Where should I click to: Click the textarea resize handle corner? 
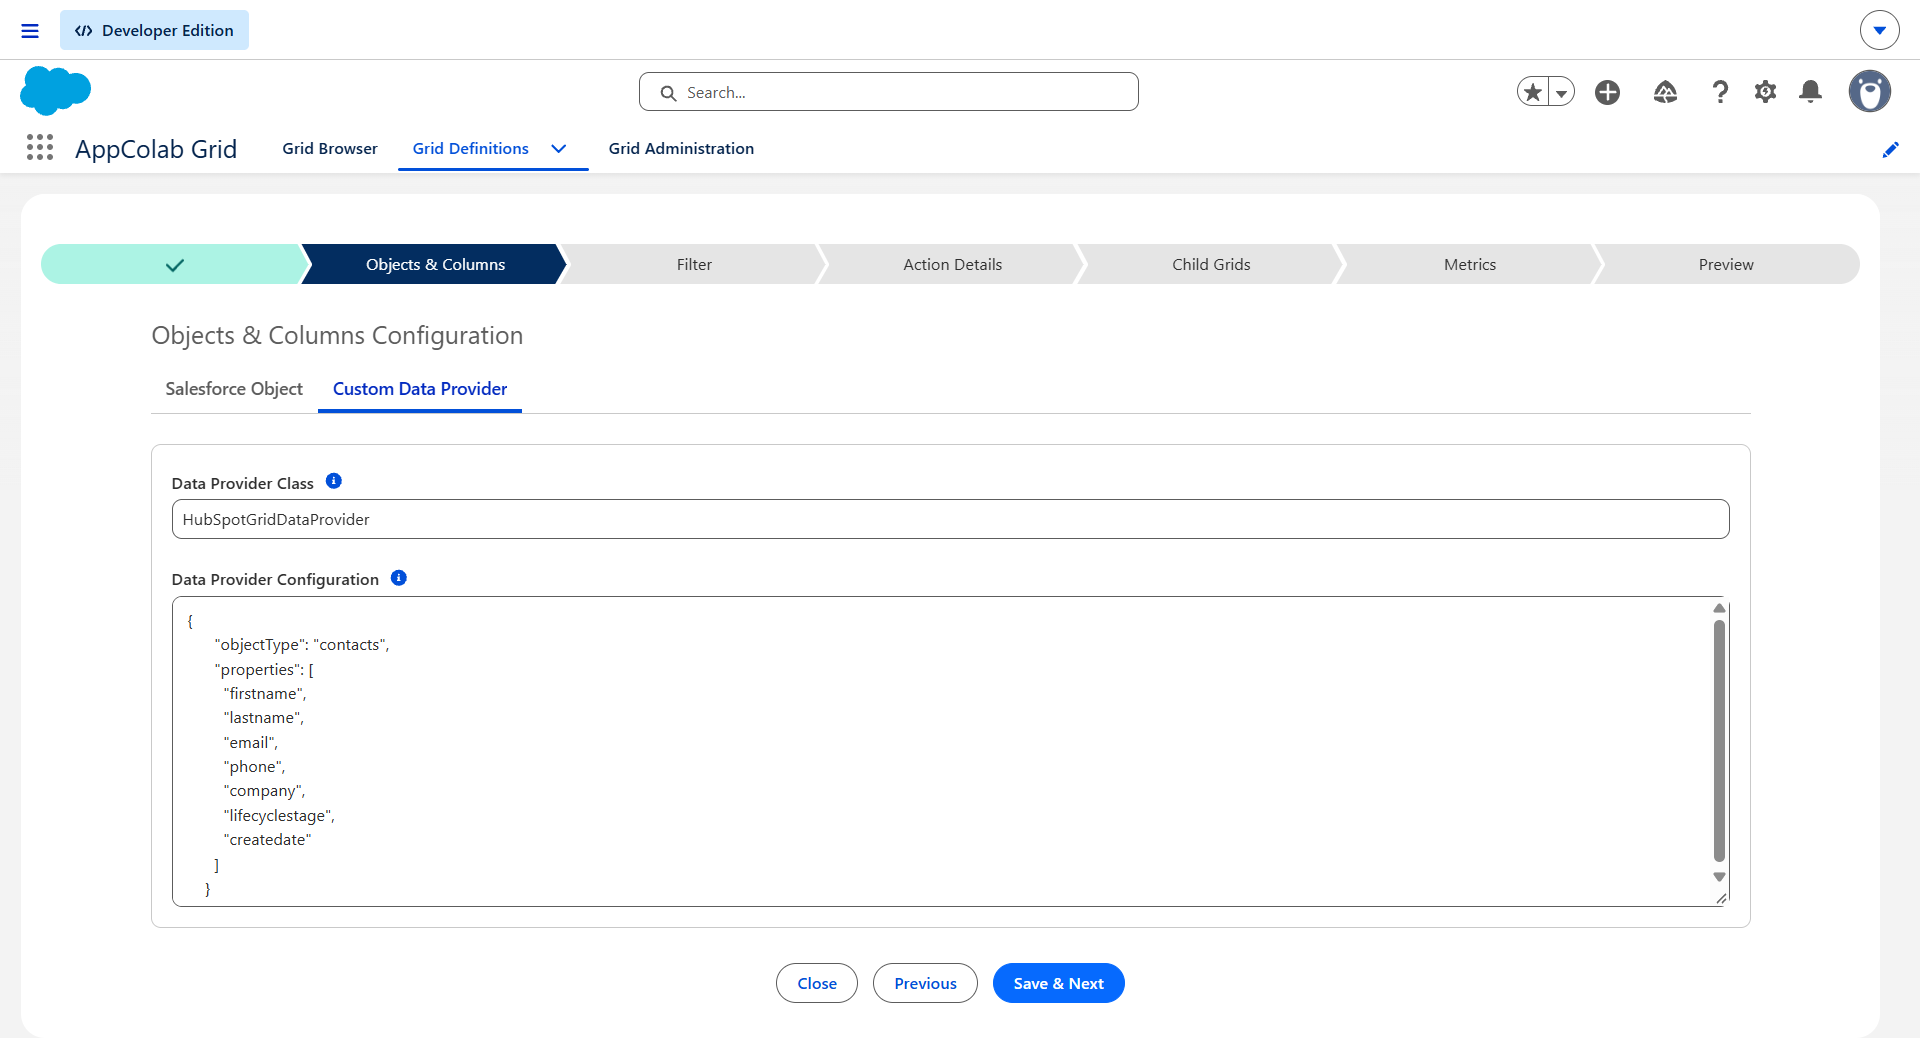tap(1721, 898)
